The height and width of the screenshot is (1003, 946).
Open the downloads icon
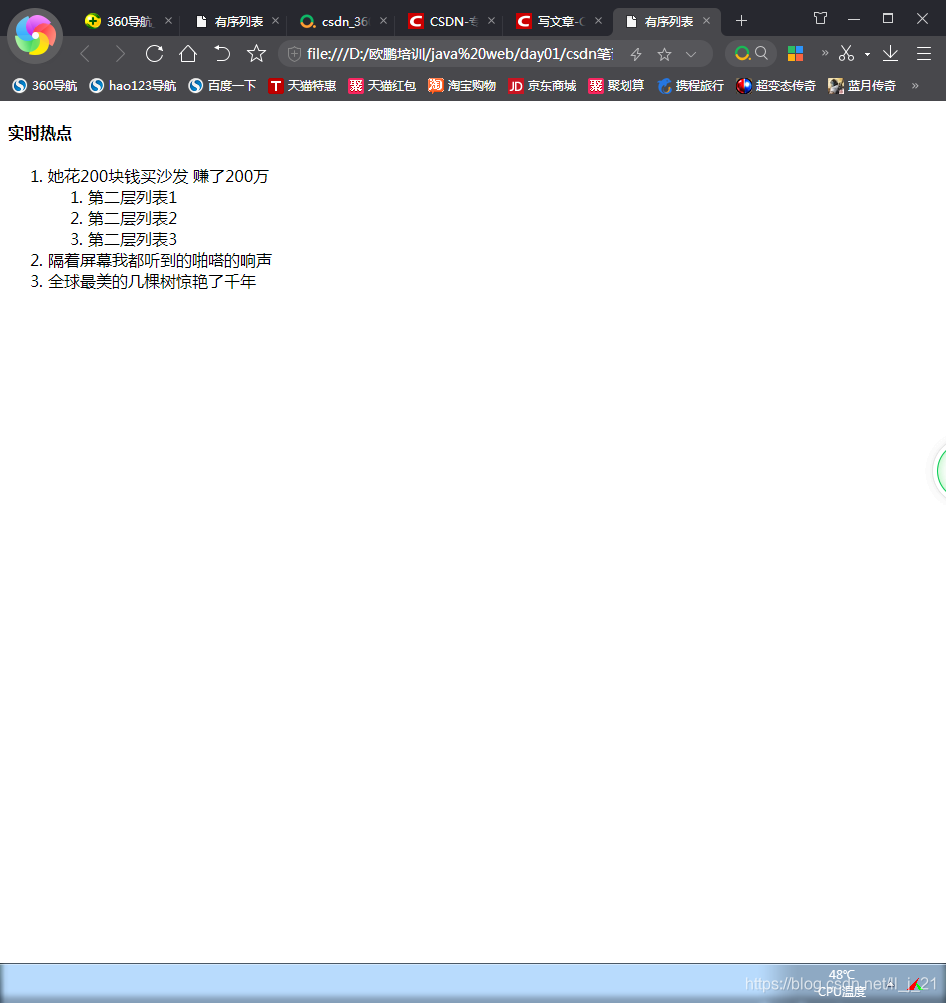[x=890, y=54]
